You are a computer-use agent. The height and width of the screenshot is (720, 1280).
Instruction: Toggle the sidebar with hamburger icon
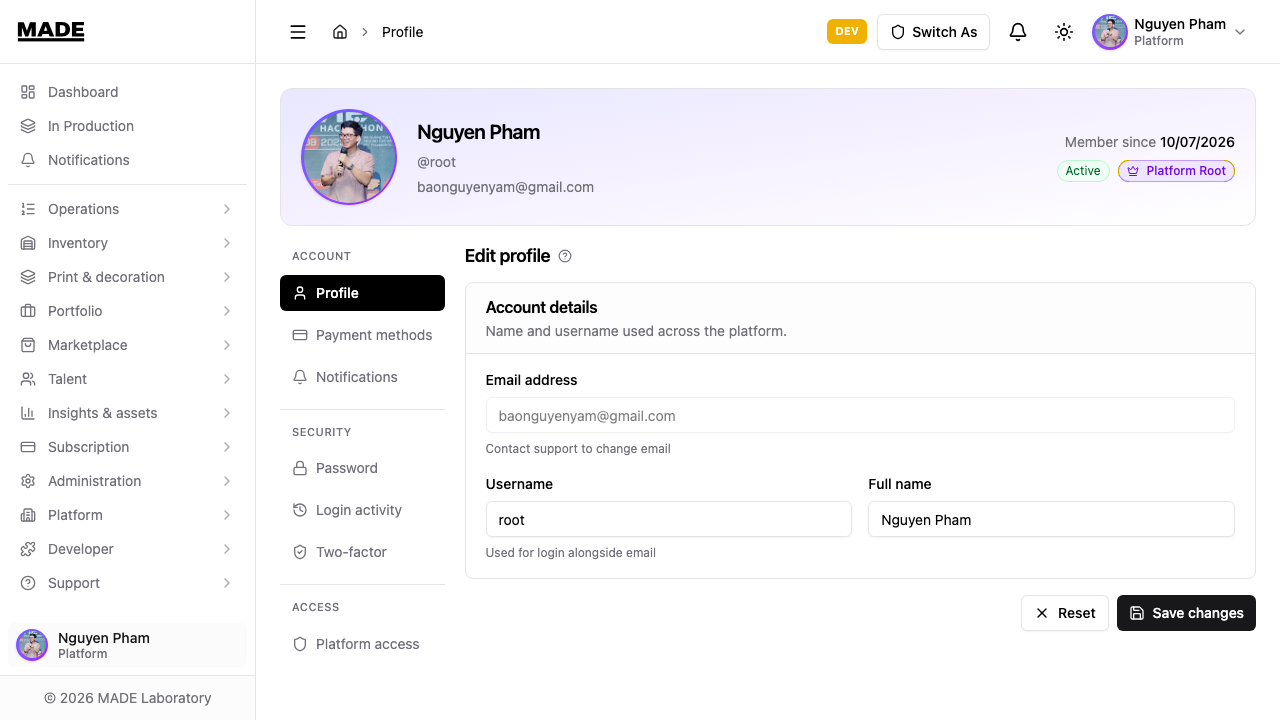pos(298,32)
